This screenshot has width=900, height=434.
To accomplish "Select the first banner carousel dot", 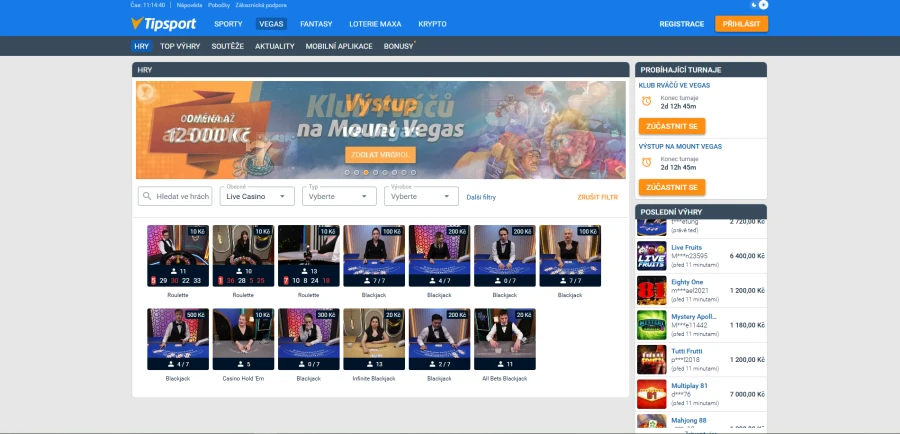I will [x=347, y=172].
